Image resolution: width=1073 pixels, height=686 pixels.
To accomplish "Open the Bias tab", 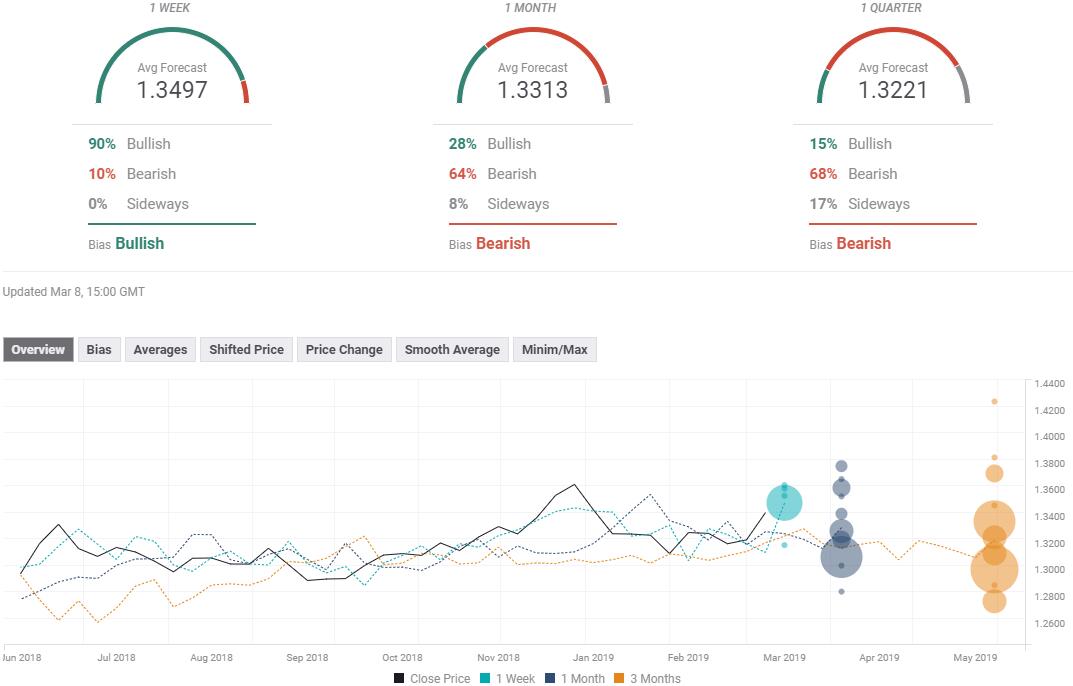I will coord(99,350).
